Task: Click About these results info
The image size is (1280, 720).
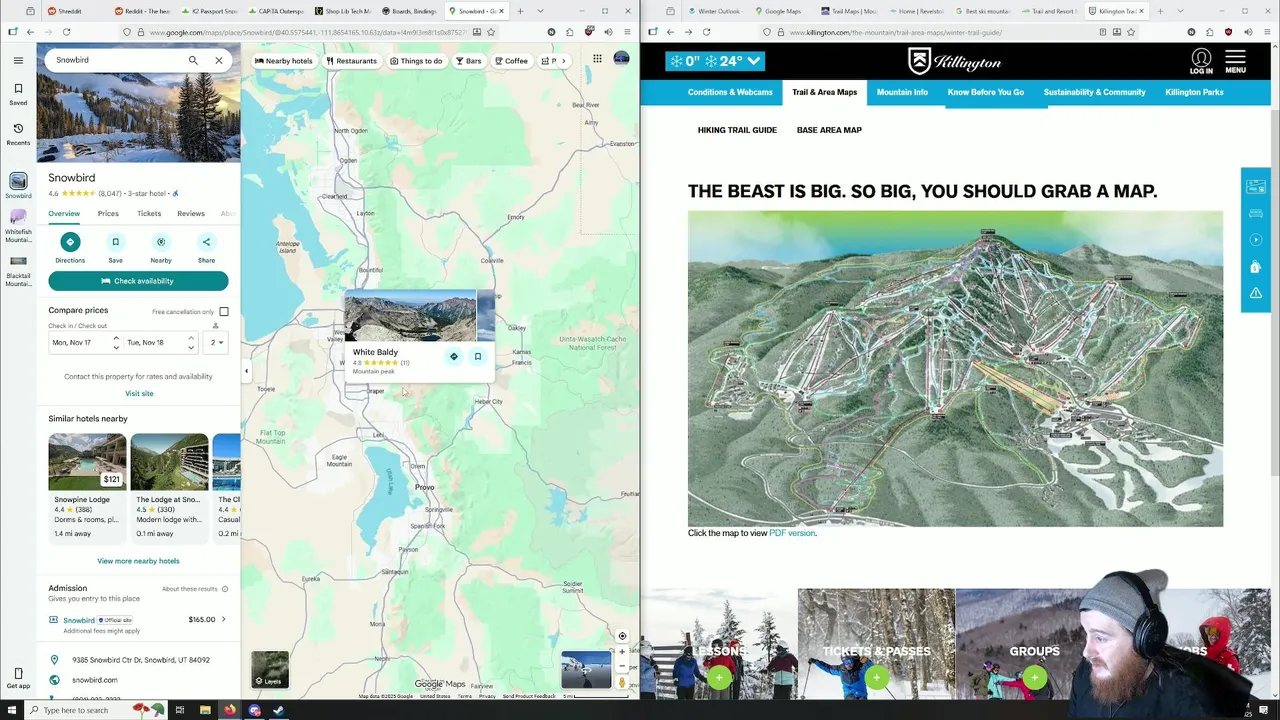Action: coord(195,589)
